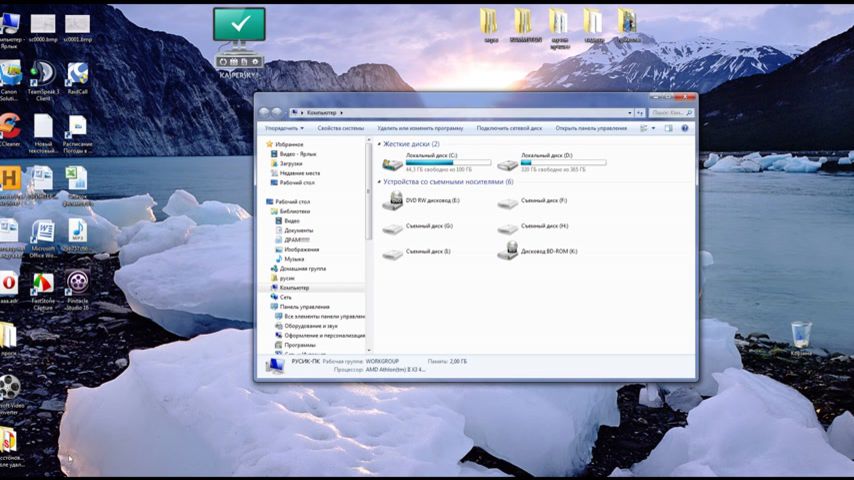Select Оборудование и звук in tree
The height and width of the screenshot is (480, 854).
[310, 326]
